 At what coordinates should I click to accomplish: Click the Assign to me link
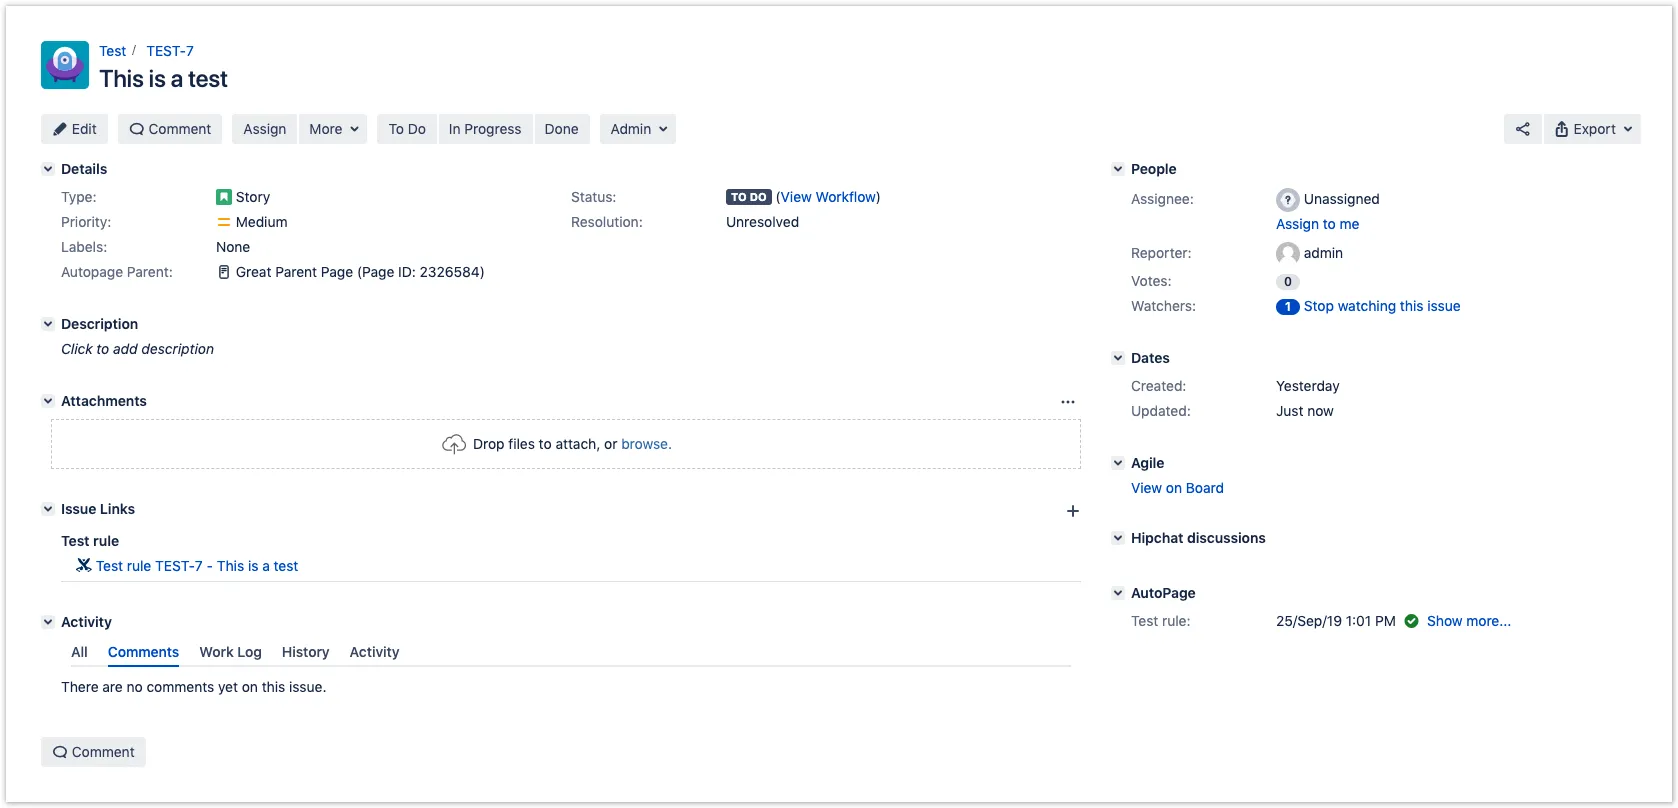point(1317,224)
